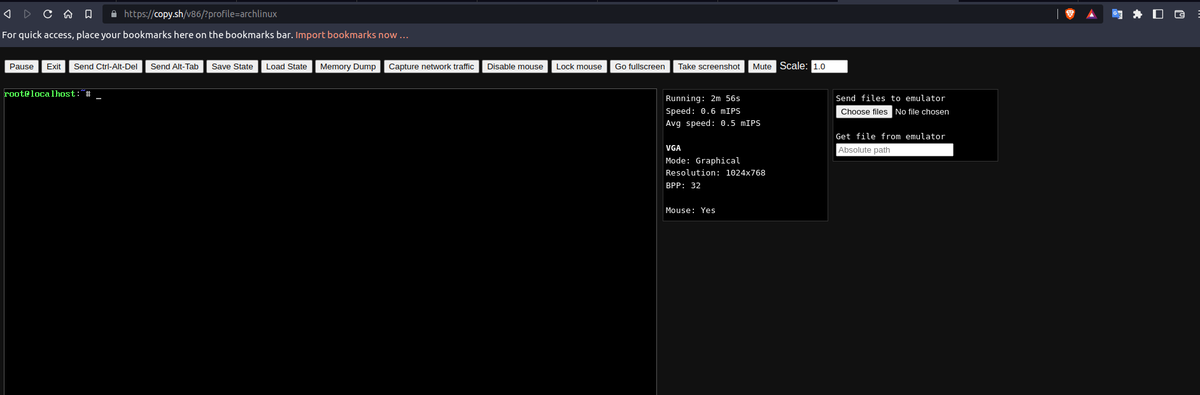
Task: Toggle the browser sidebar panel icon
Action: pyautogui.click(x=1158, y=14)
